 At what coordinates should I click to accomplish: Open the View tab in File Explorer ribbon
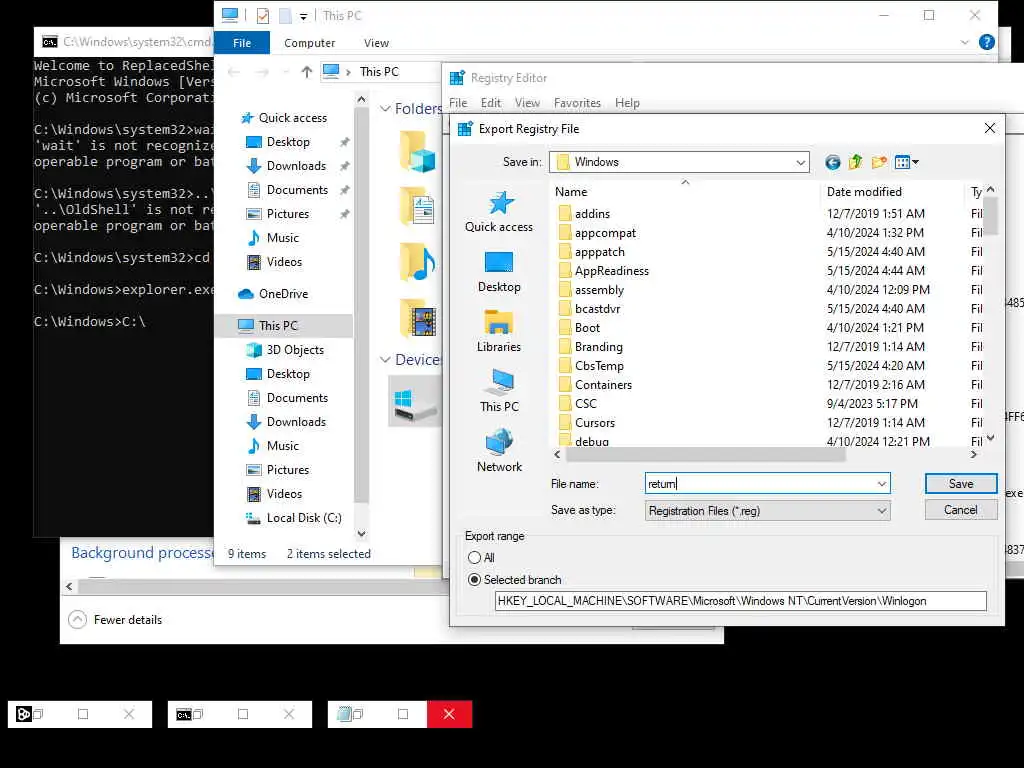(376, 42)
